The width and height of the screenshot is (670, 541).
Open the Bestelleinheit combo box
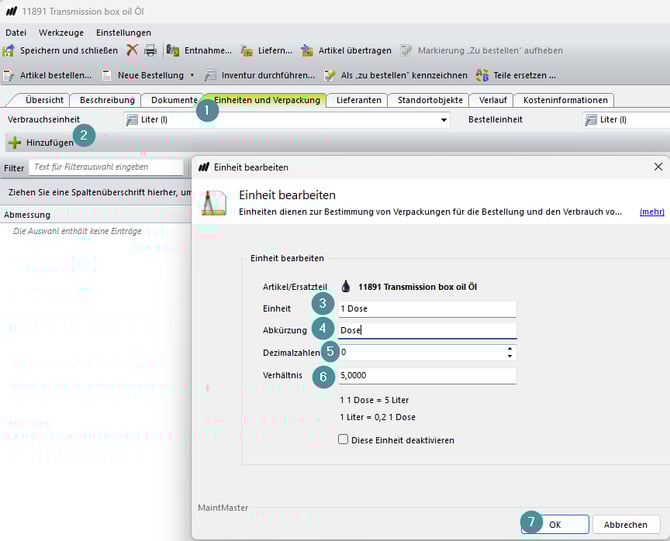coord(625,120)
